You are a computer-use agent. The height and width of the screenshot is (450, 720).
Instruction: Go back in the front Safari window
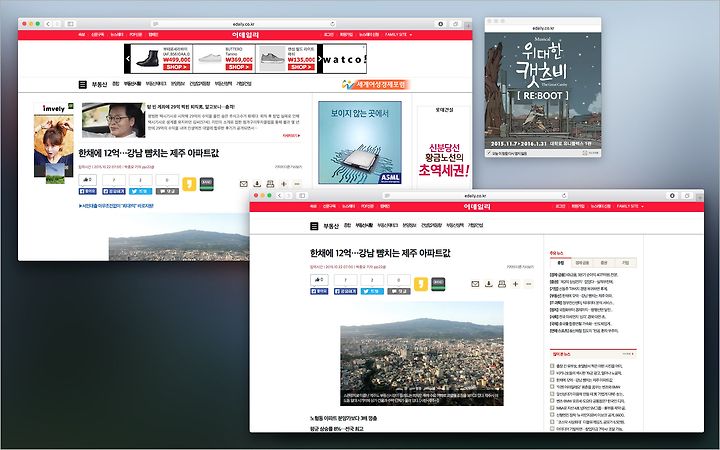pos(279,196)
